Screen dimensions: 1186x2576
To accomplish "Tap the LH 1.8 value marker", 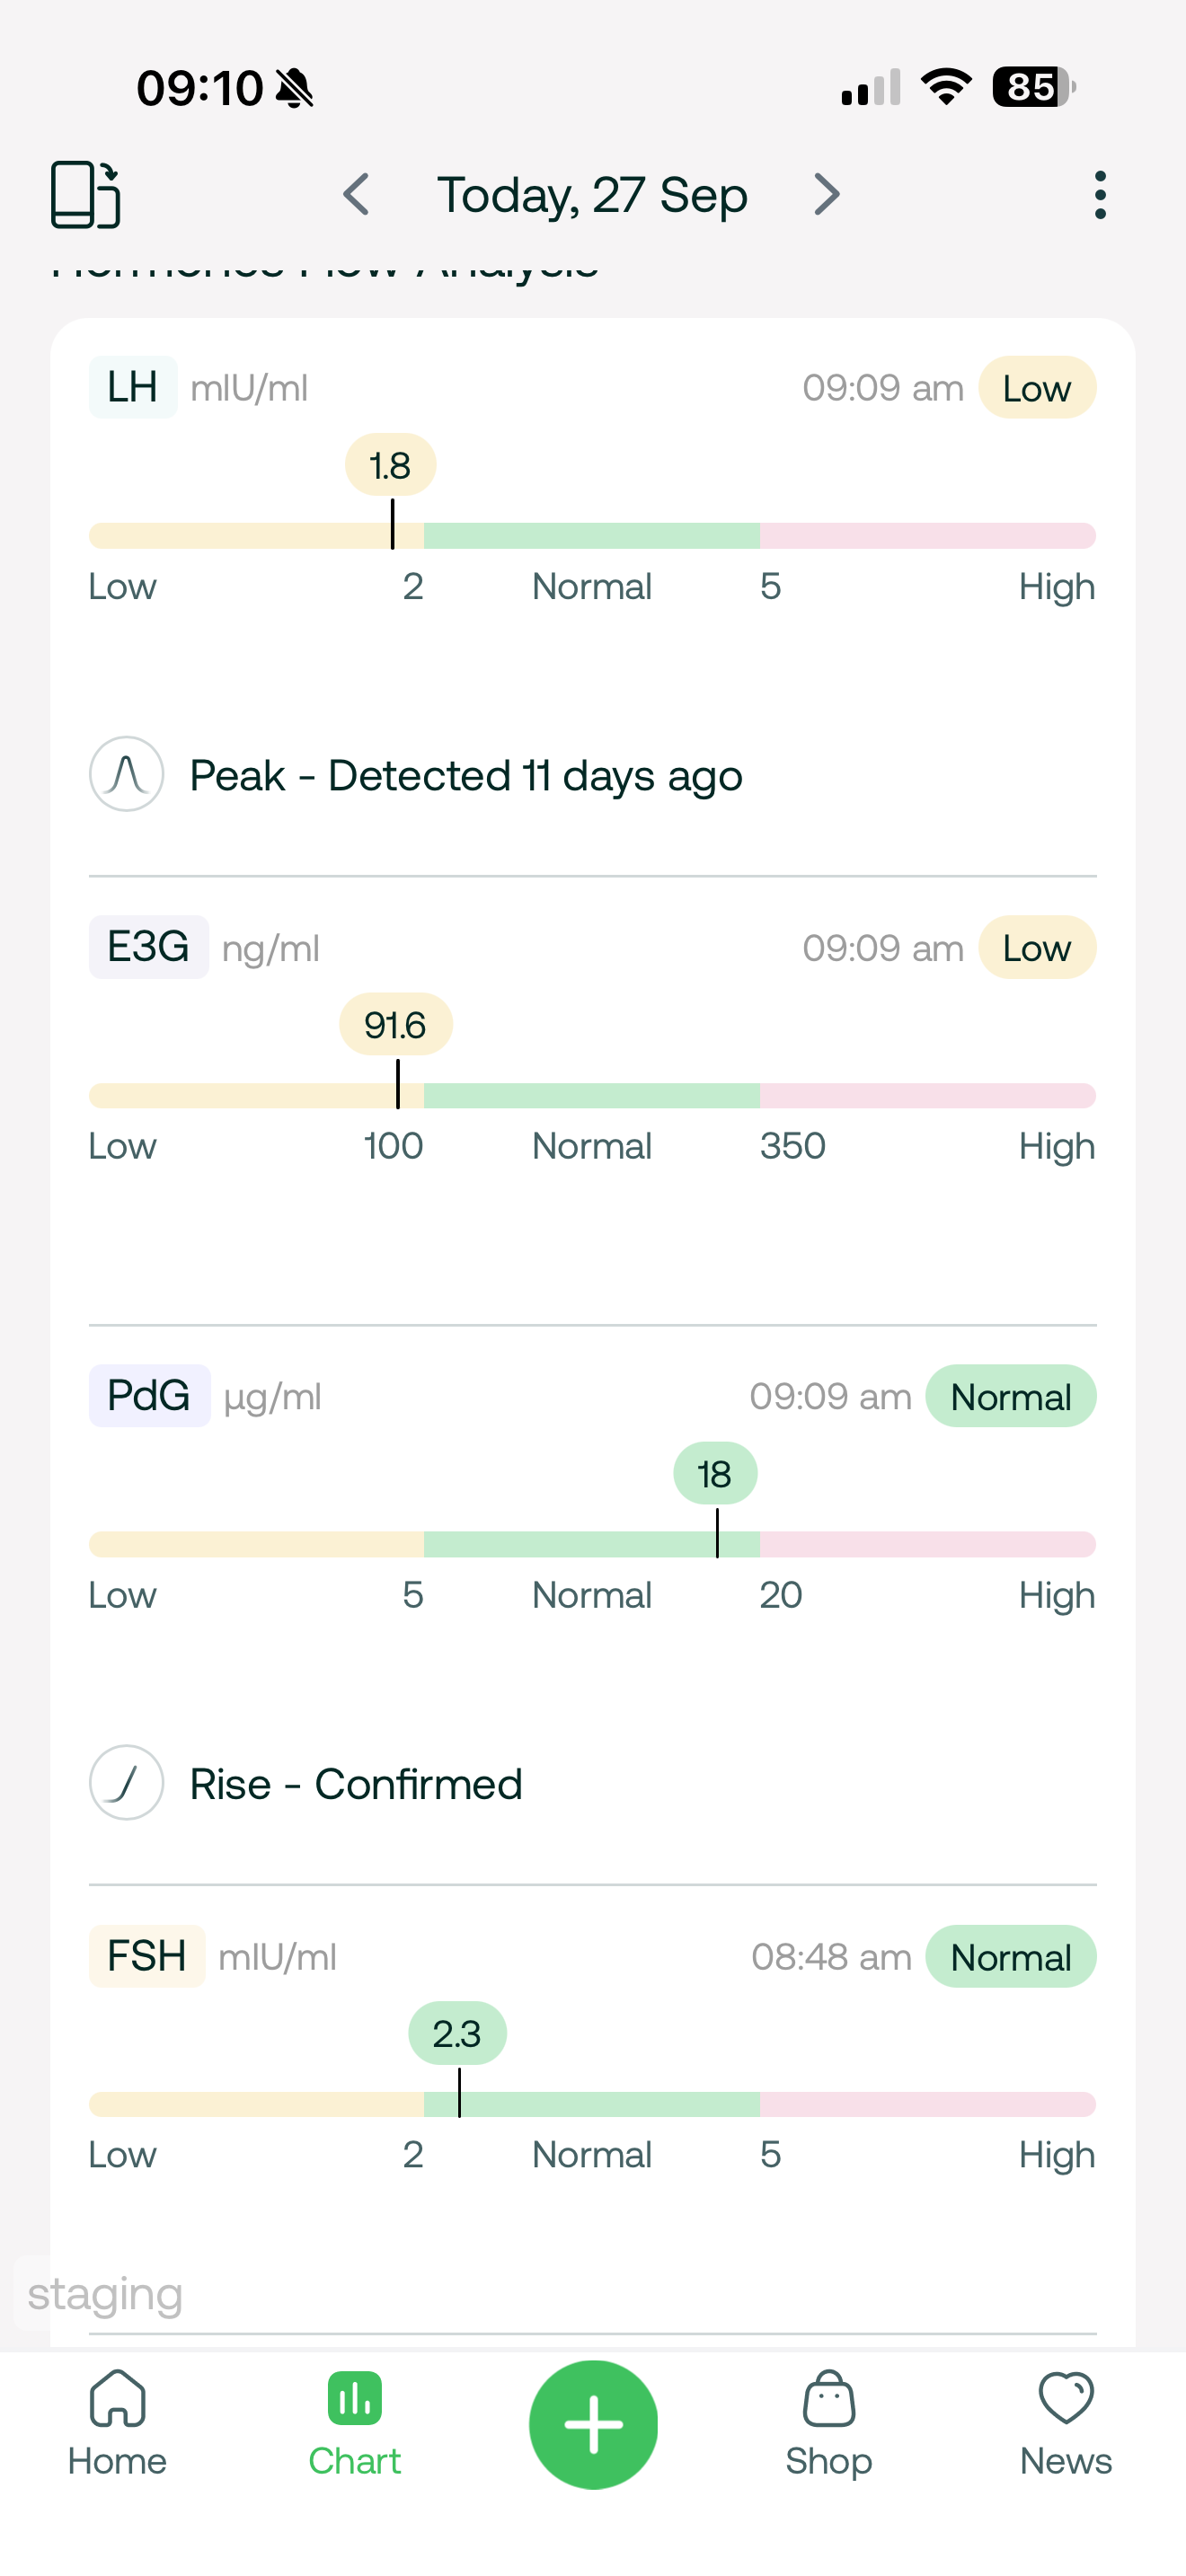I will click(x=390, y=466).
